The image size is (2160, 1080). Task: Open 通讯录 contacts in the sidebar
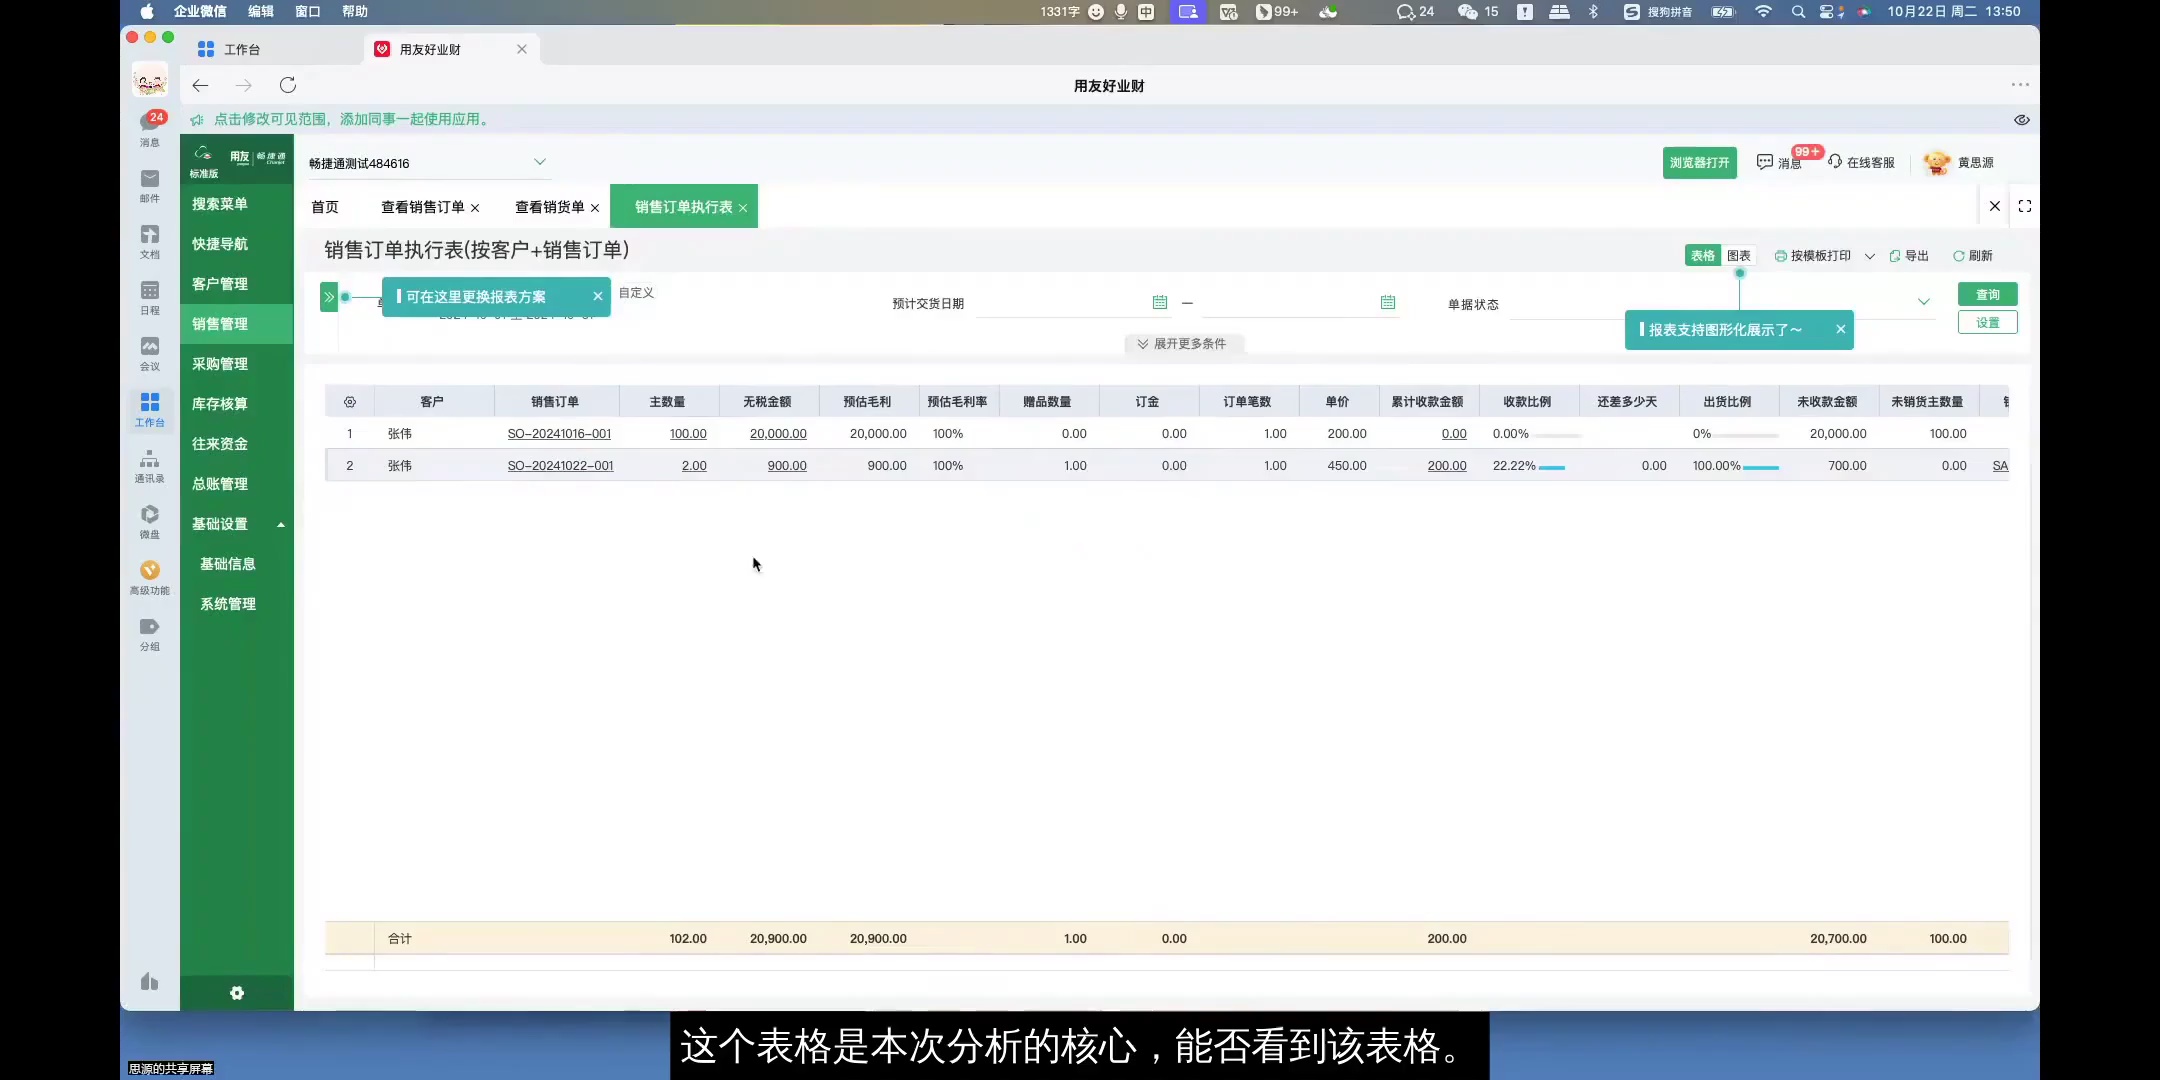149,463
